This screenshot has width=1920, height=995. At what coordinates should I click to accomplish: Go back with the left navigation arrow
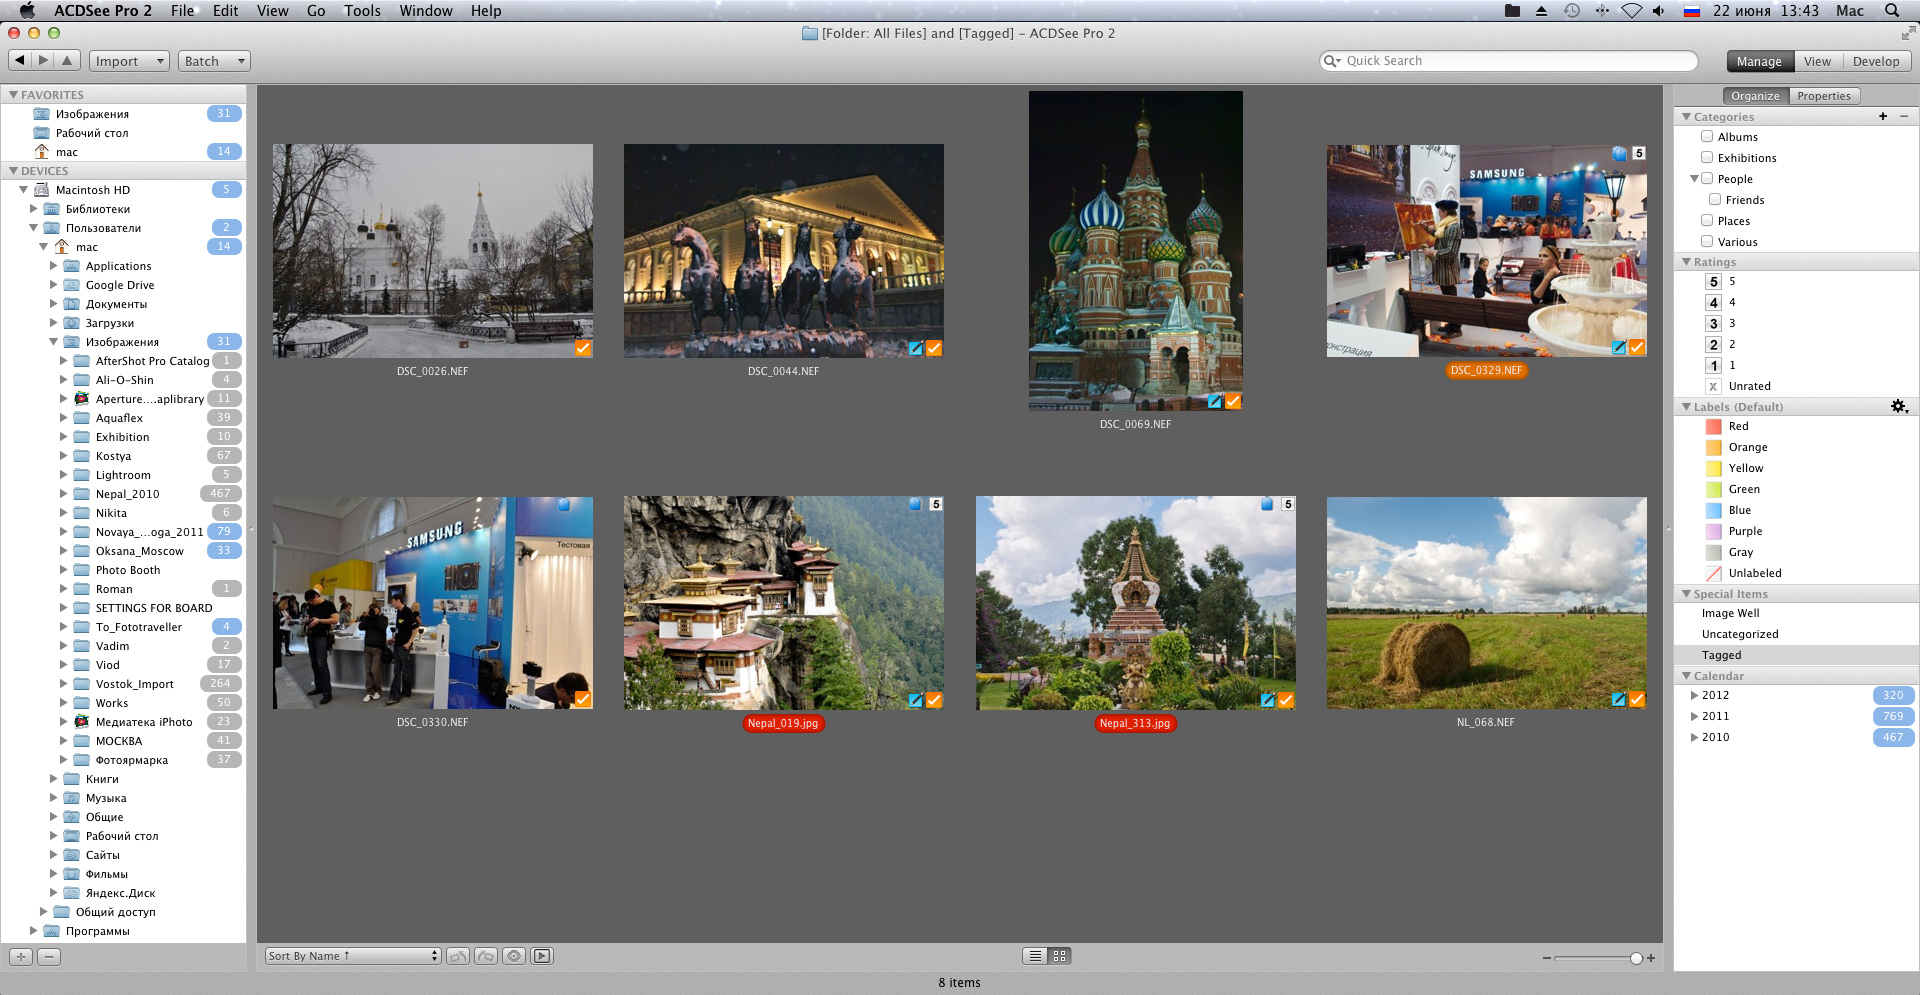(x=19, y=61)
